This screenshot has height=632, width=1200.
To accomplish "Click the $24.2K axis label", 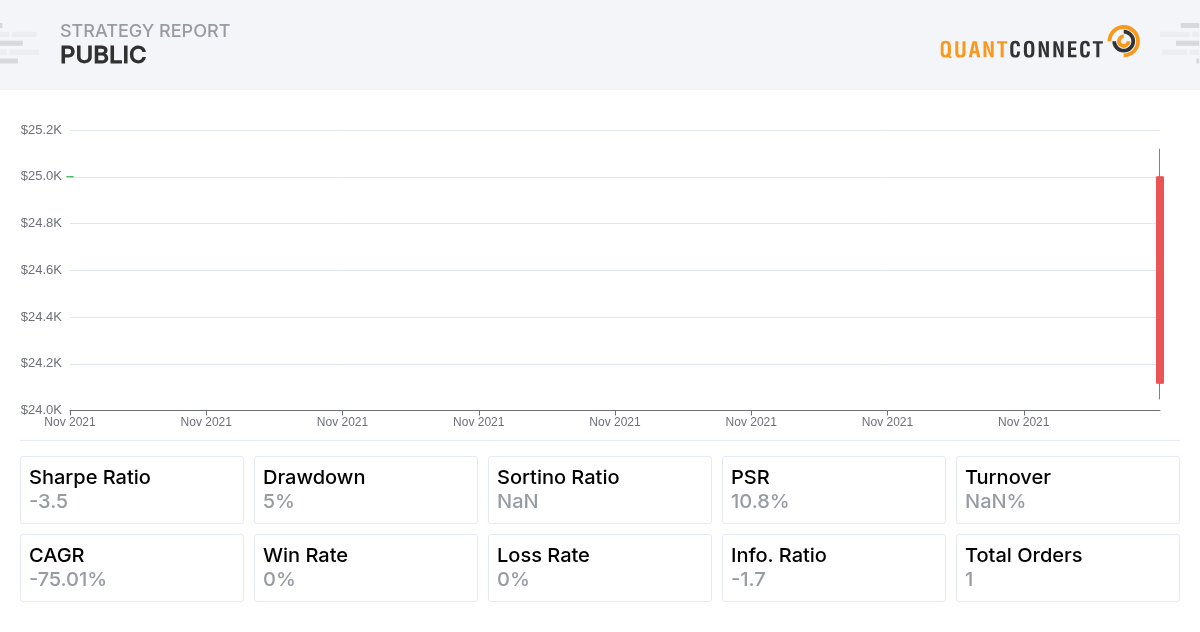I will pyautogui.click(x=41, y=363).
